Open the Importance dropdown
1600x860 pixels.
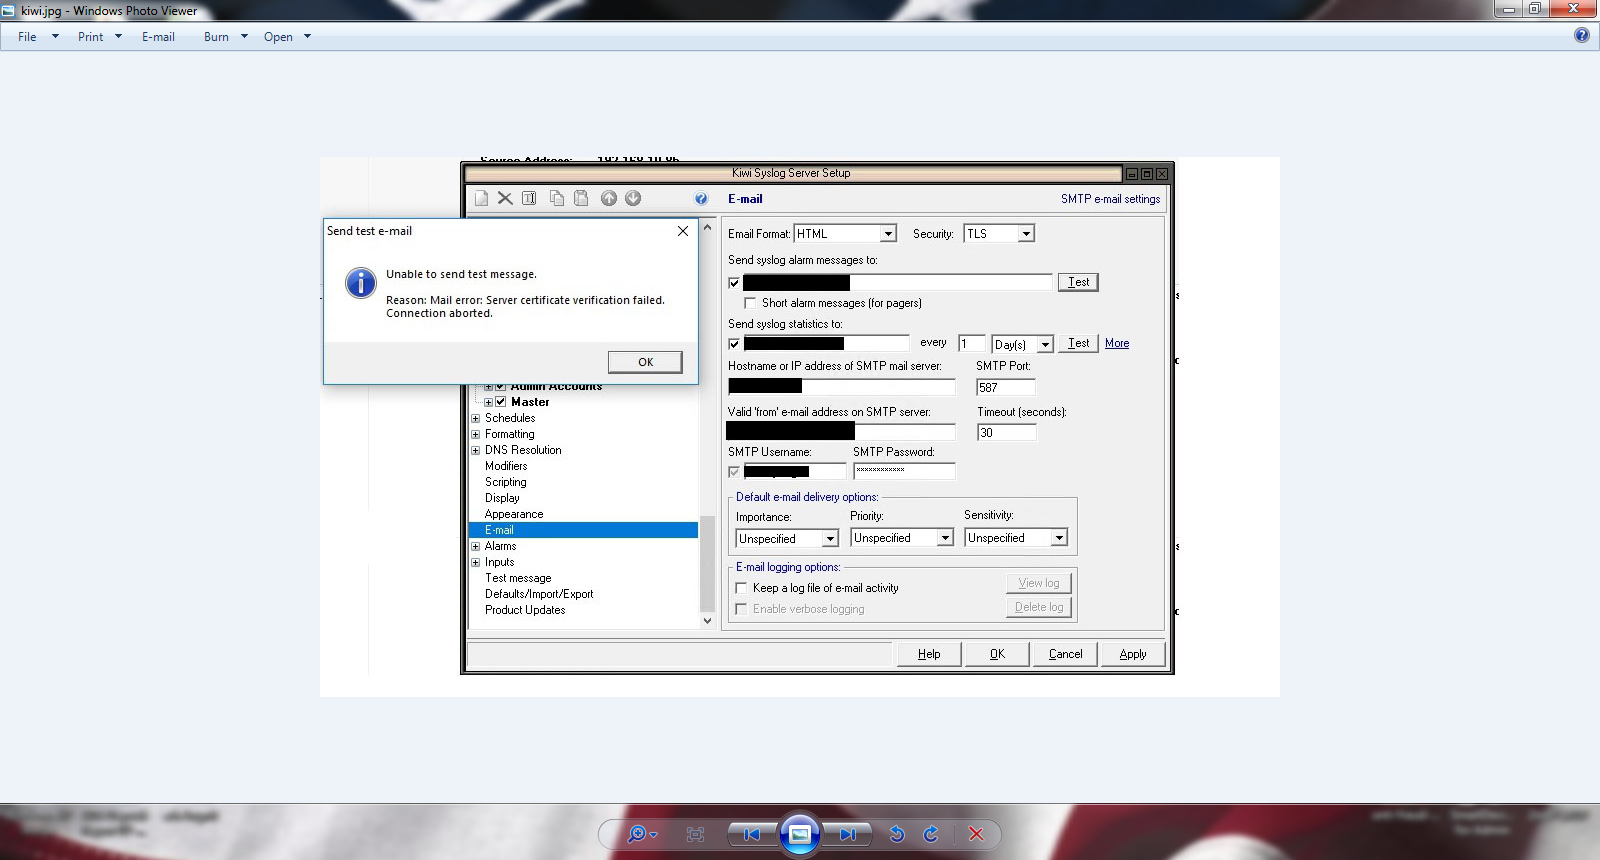(x=830, y=539)
